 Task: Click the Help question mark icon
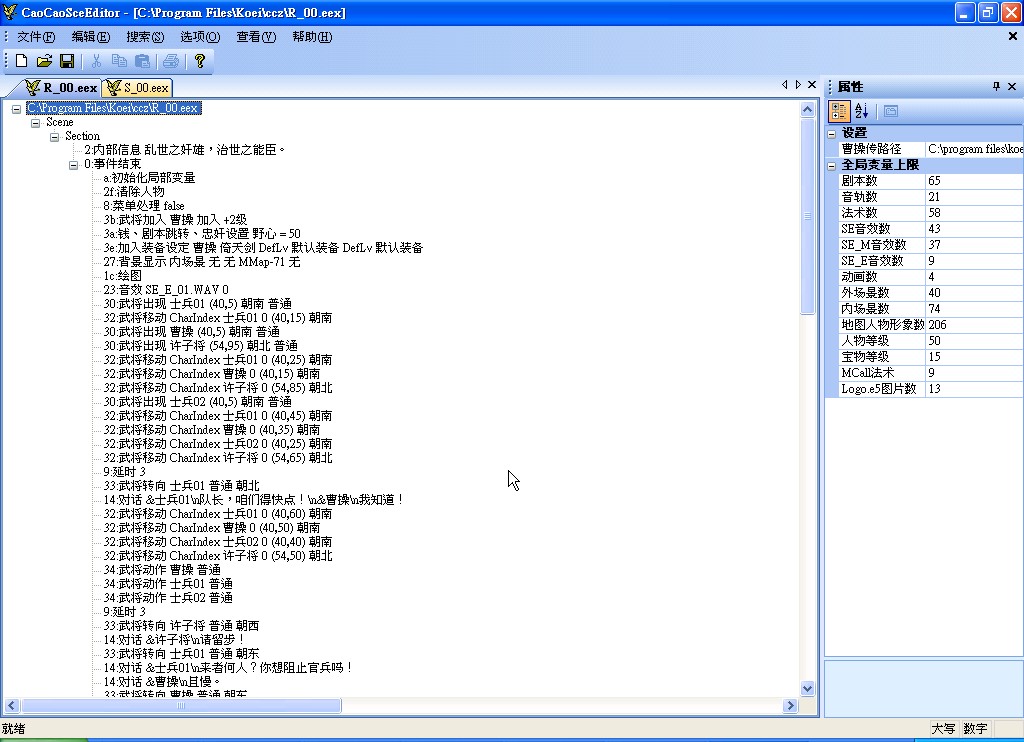pos(199,61)
